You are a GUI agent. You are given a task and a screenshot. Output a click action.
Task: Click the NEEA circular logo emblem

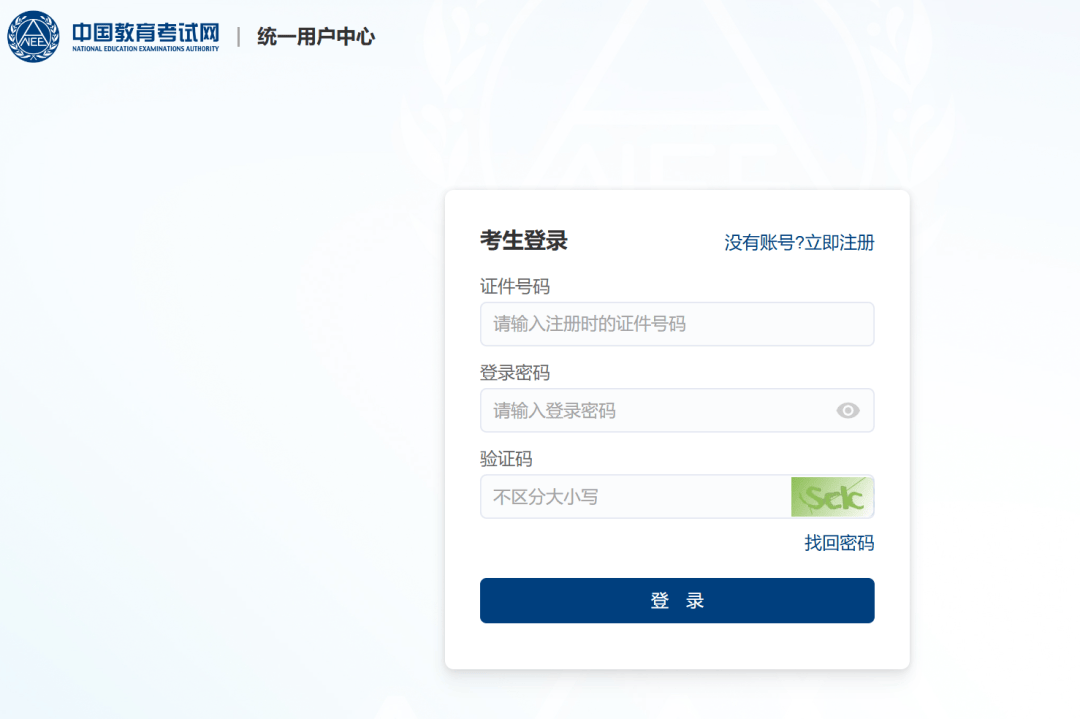pyautogui.click(x=33, y=37)
